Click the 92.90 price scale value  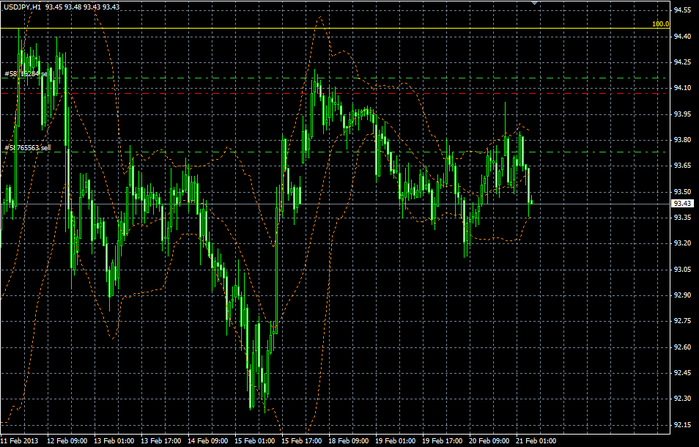click(x=683, y=295)
